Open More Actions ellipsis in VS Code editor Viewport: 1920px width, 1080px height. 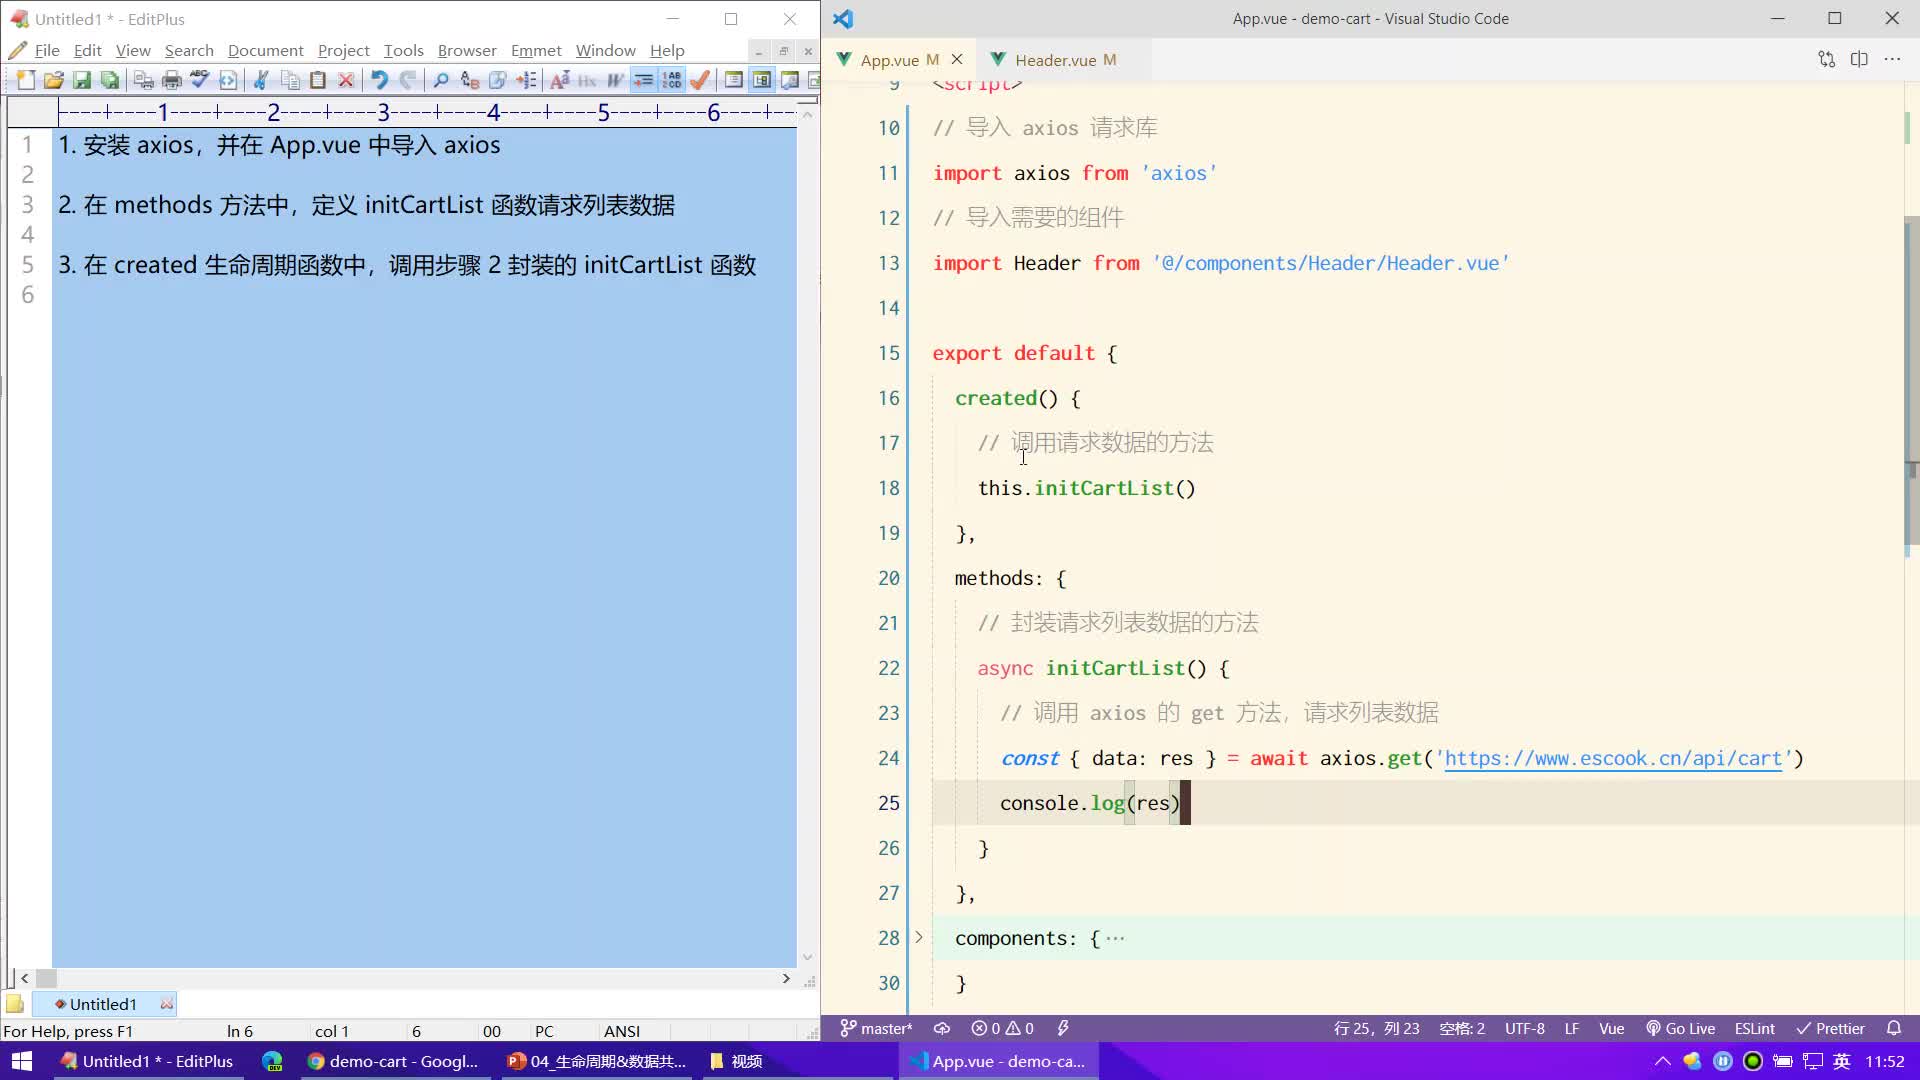(1892, 60)
